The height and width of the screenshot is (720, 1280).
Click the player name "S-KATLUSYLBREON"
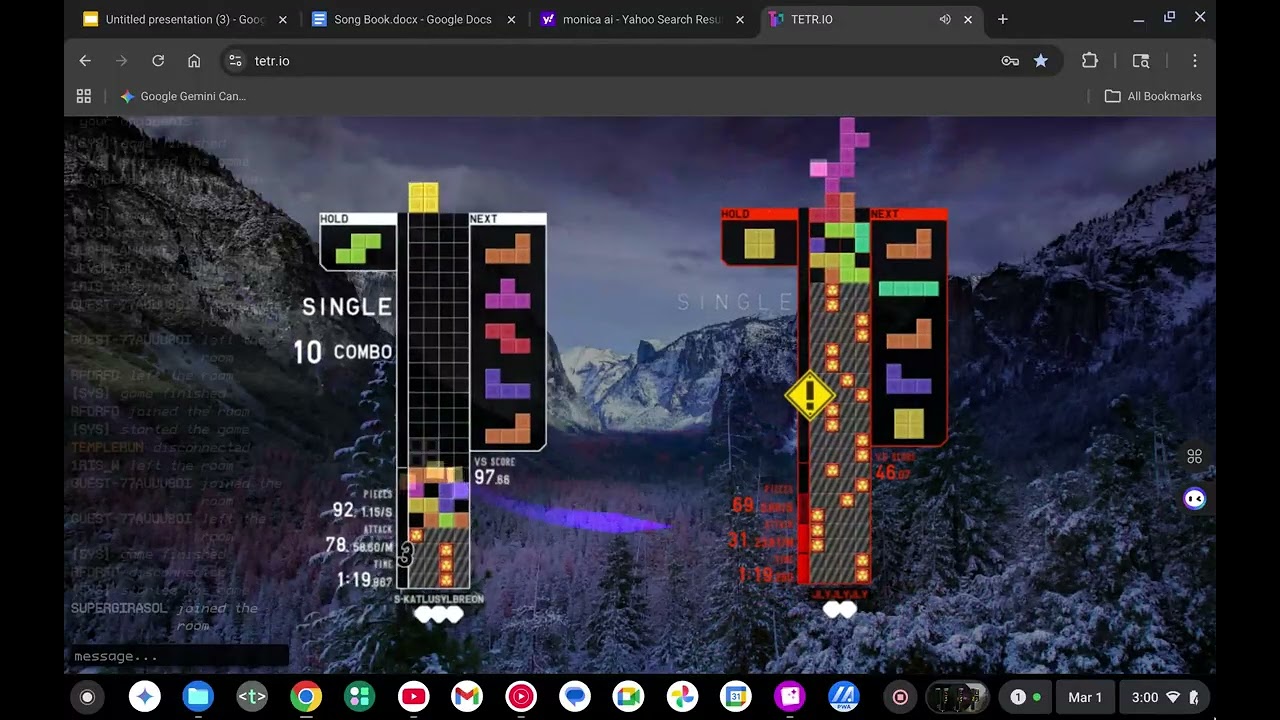point(439,599)
